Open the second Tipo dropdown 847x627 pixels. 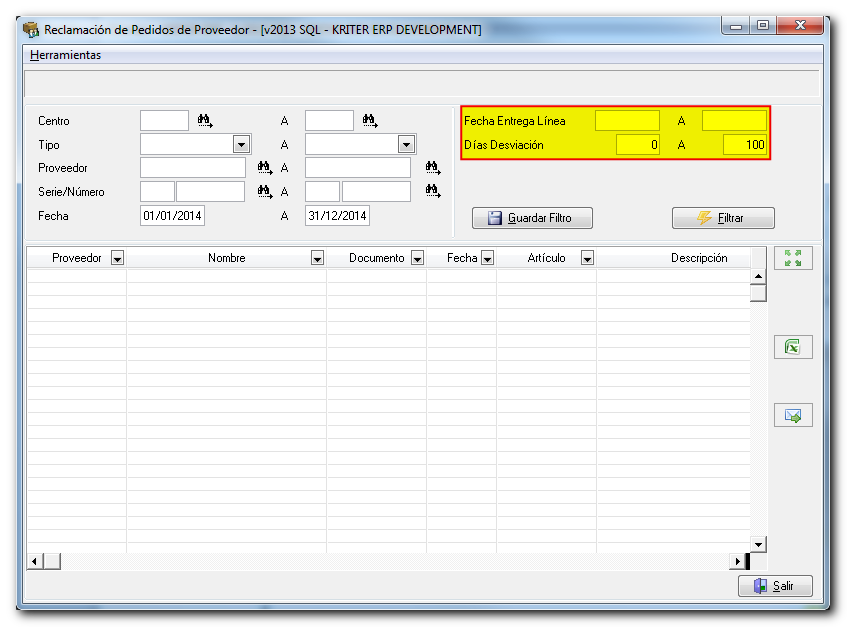pos(406,145)
